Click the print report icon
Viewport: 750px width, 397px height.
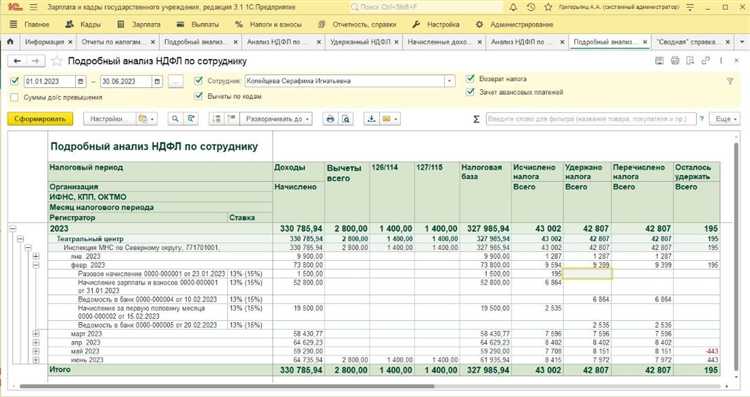(330, 119)
